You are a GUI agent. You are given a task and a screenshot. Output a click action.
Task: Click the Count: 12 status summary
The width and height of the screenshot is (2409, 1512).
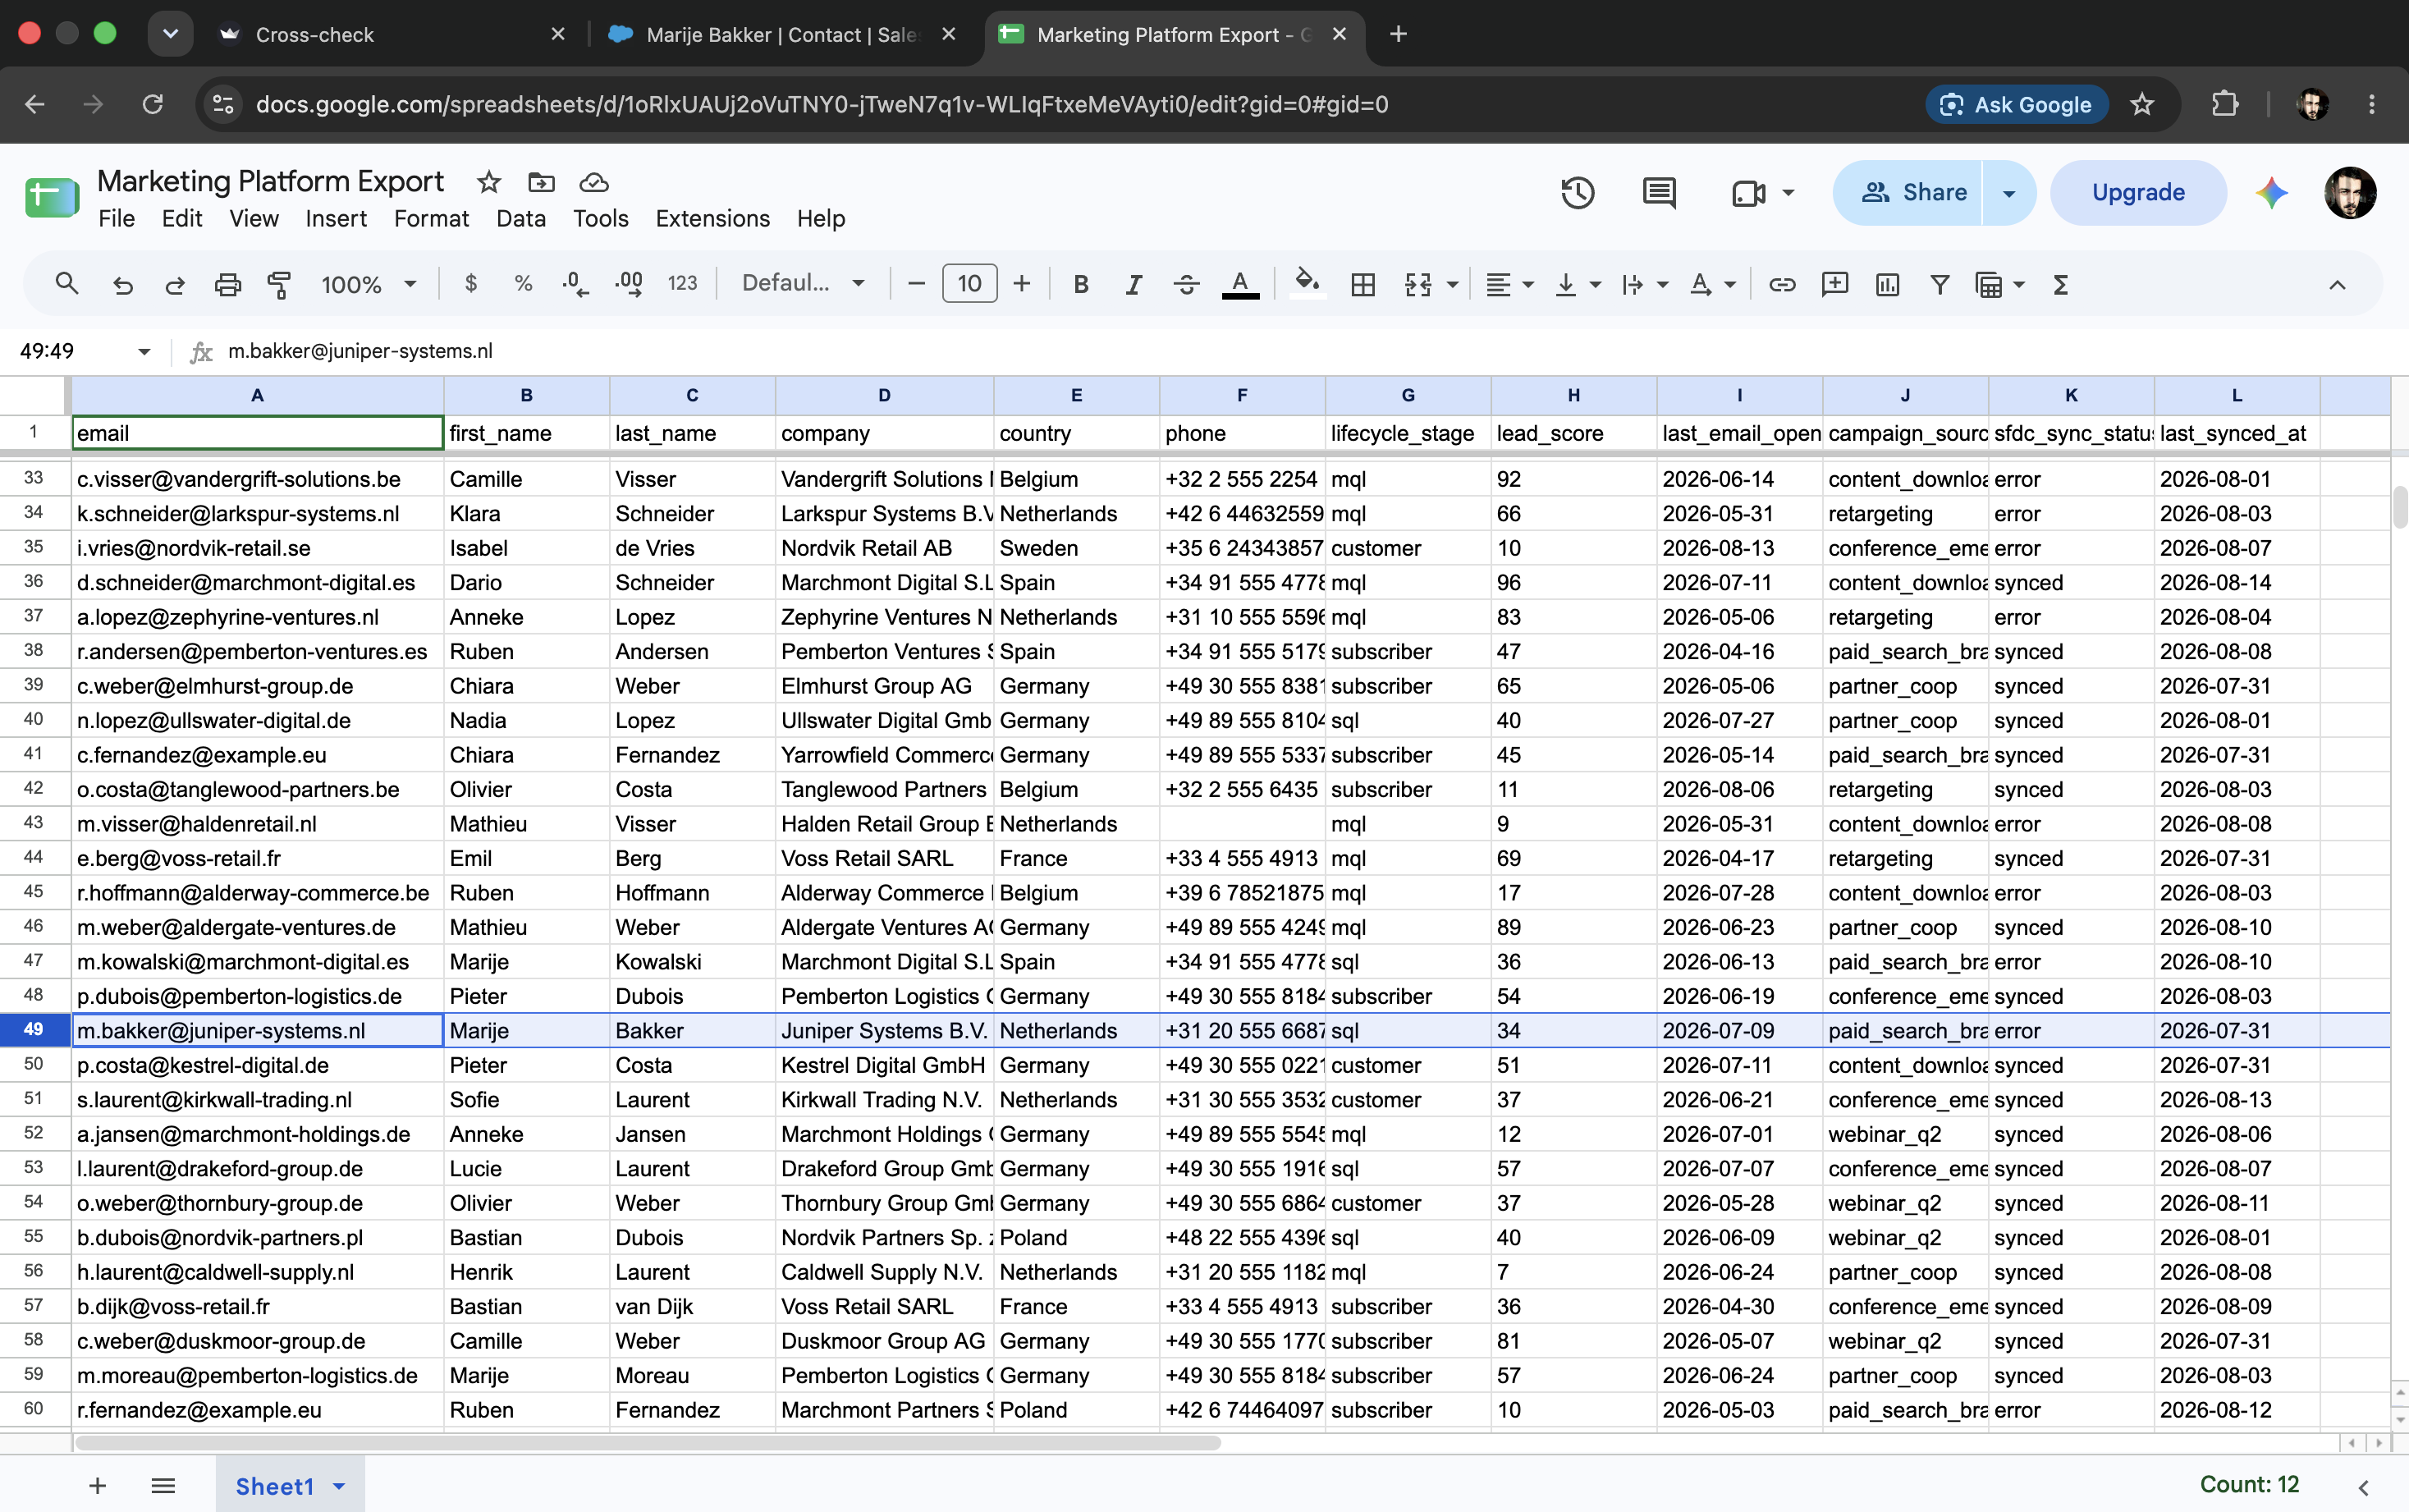coord(2249,1484)
